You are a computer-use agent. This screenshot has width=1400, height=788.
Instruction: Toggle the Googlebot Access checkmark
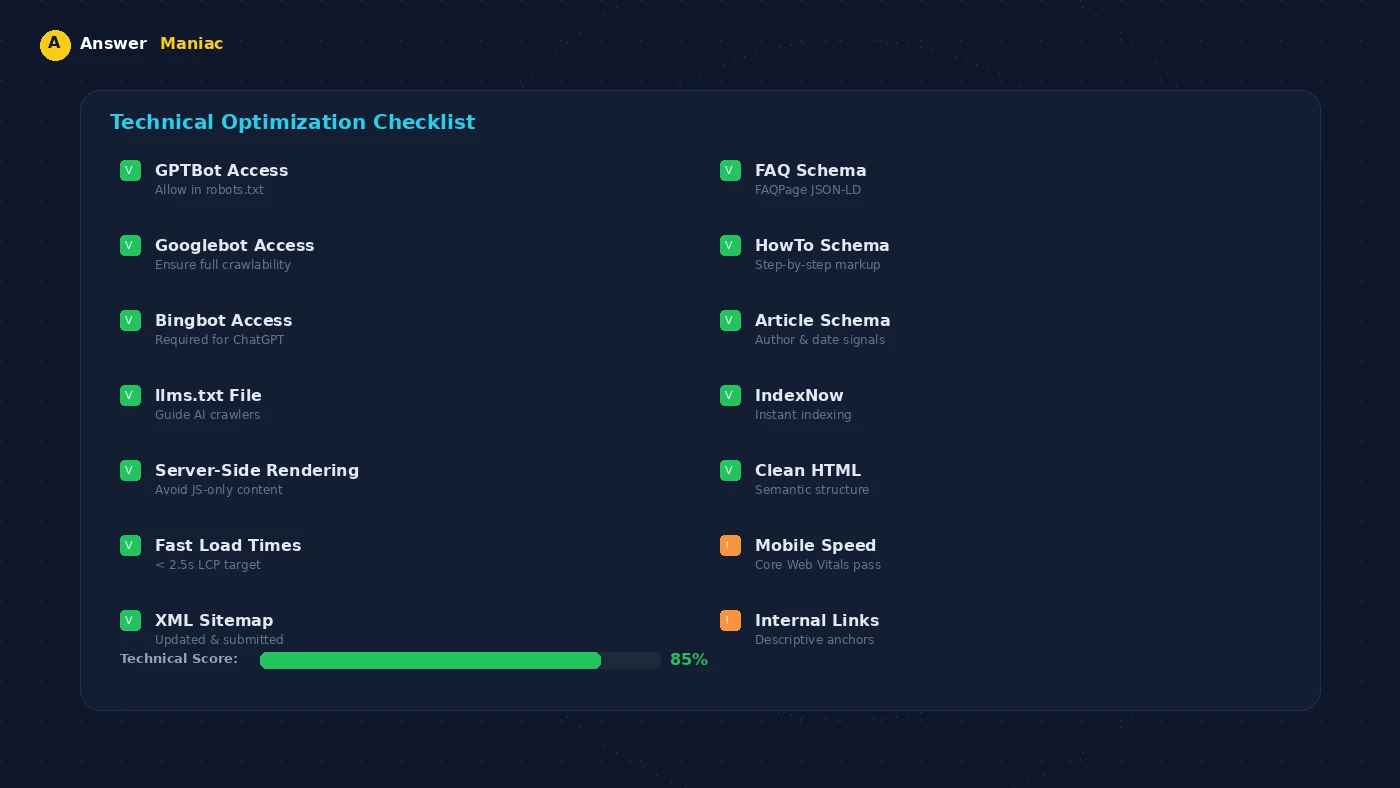[x=130, y=245]
